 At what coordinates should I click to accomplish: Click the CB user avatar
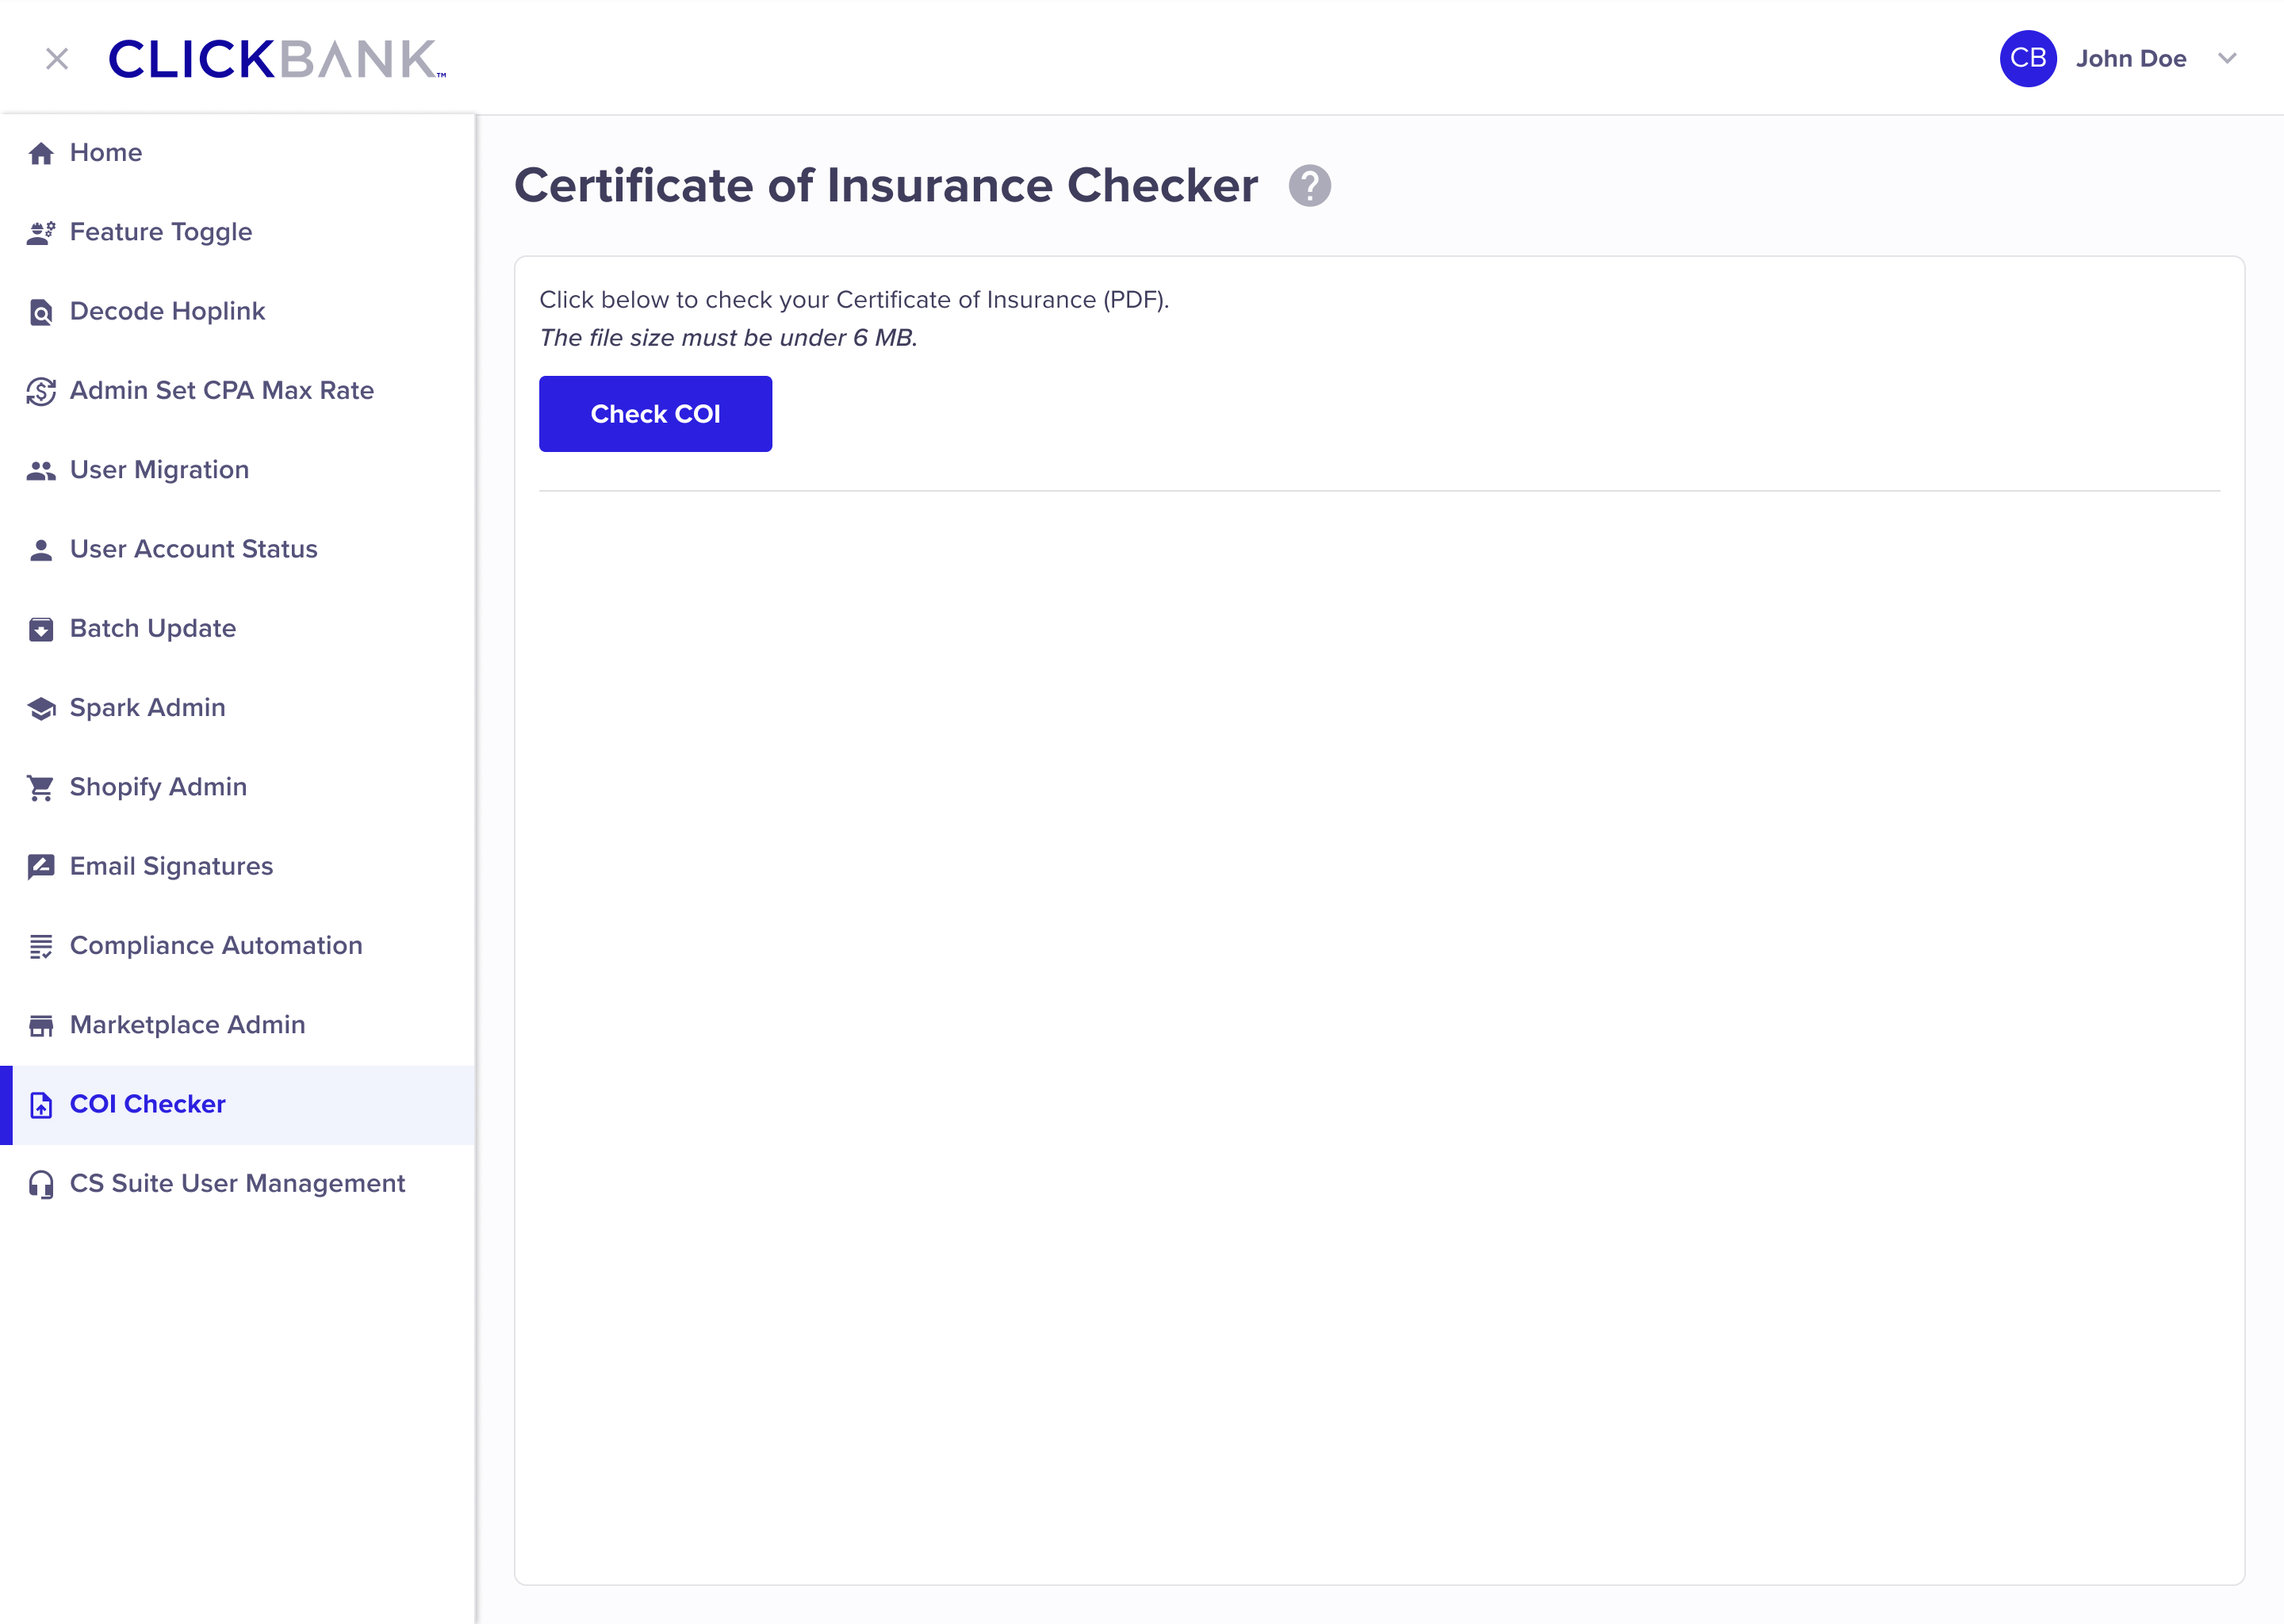[x=2027, y=58]
